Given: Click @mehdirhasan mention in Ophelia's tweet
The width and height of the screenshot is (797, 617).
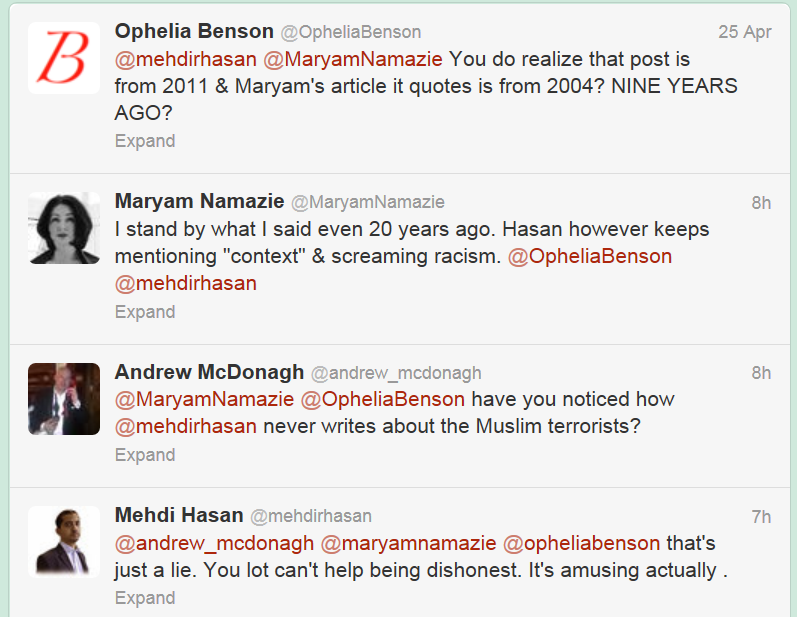Looking at the screenshot, I should 186,59.
